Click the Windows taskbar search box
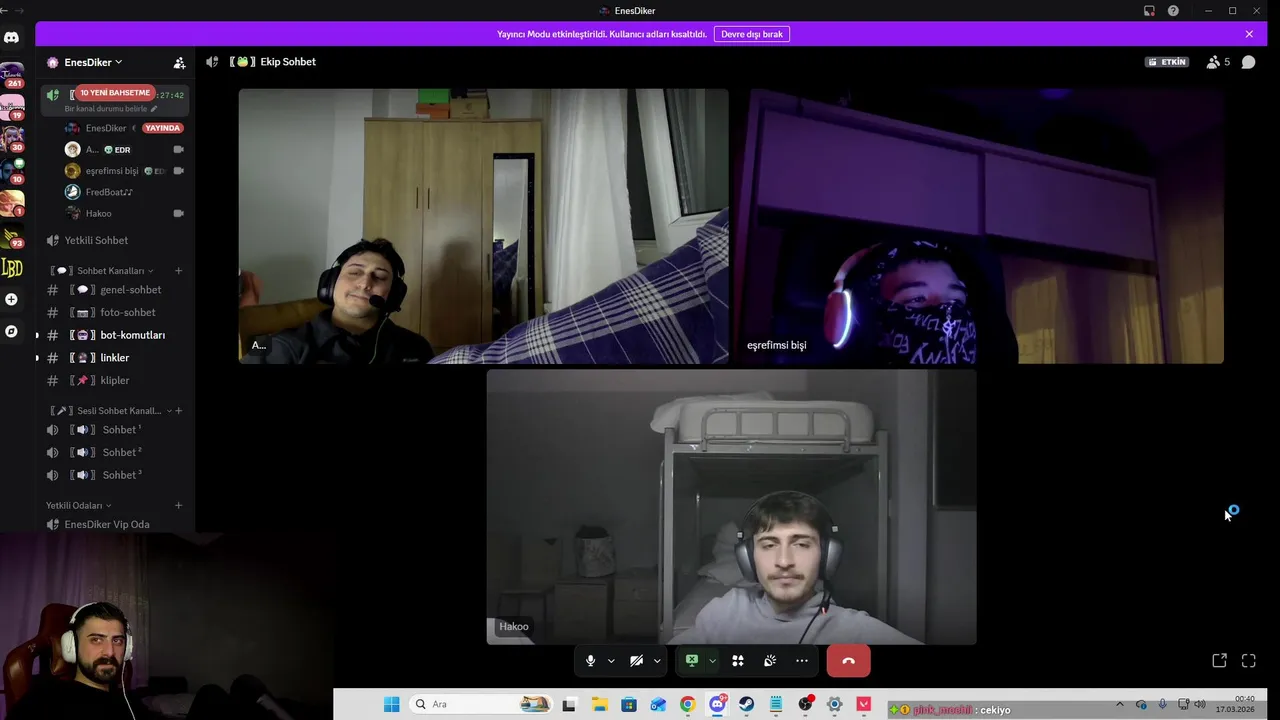 pos(482,704)
